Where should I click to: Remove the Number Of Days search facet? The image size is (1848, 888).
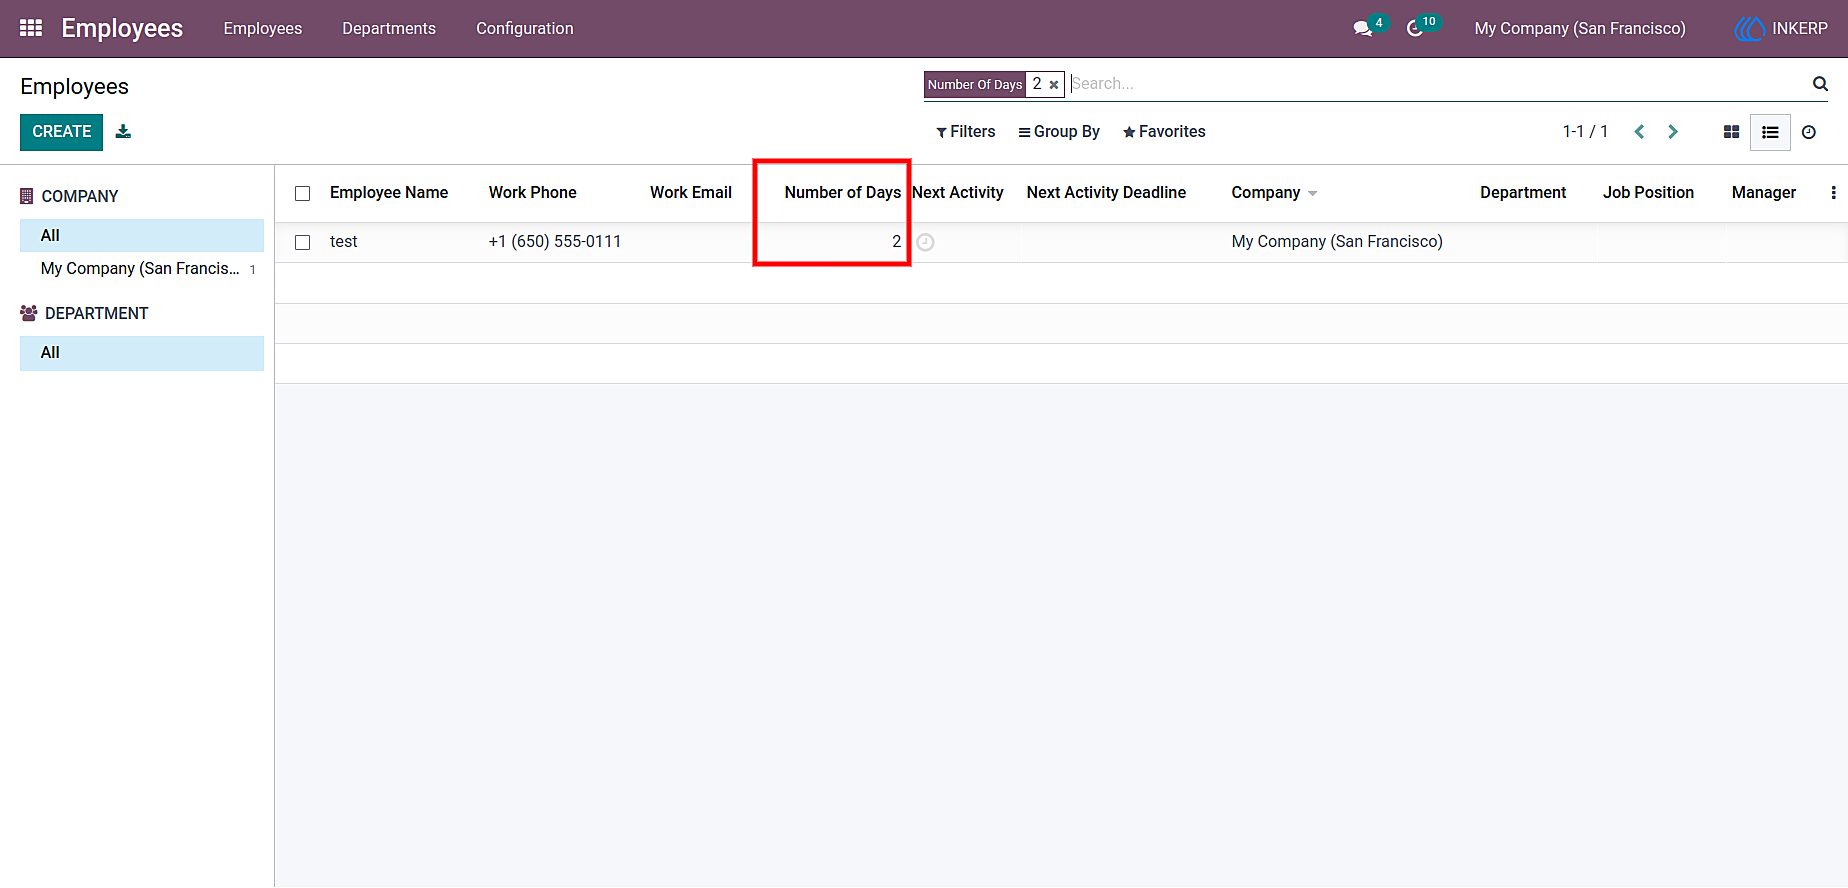click(1054, 85)
